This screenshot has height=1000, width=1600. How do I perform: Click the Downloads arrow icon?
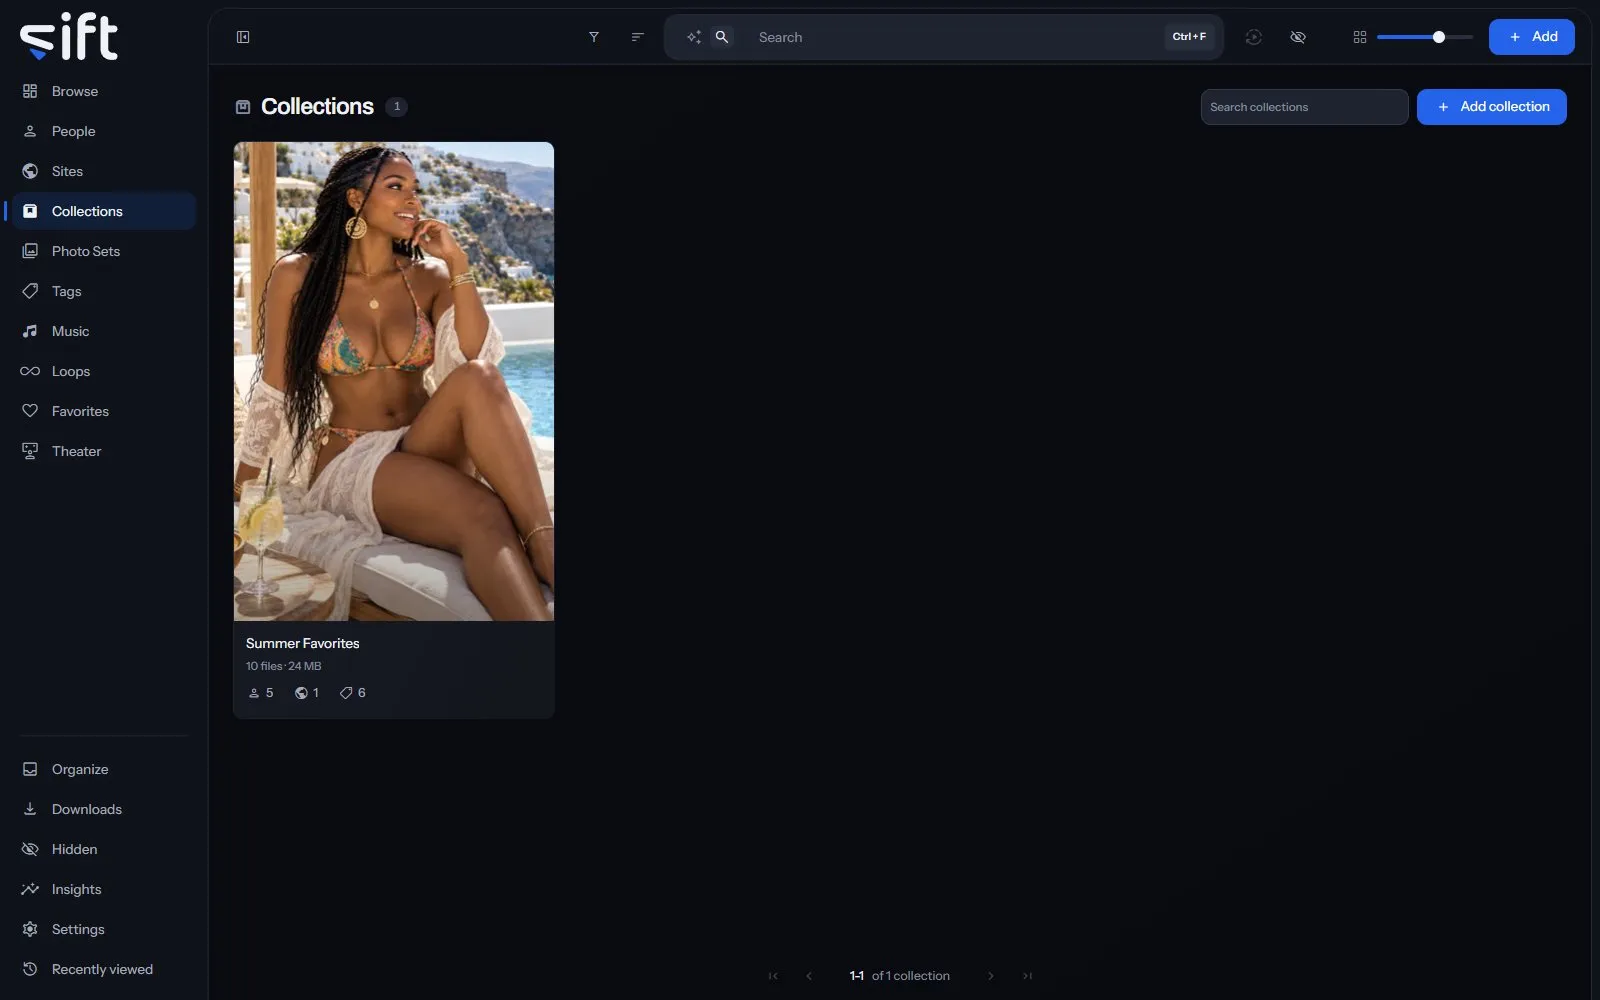point(30,809)
